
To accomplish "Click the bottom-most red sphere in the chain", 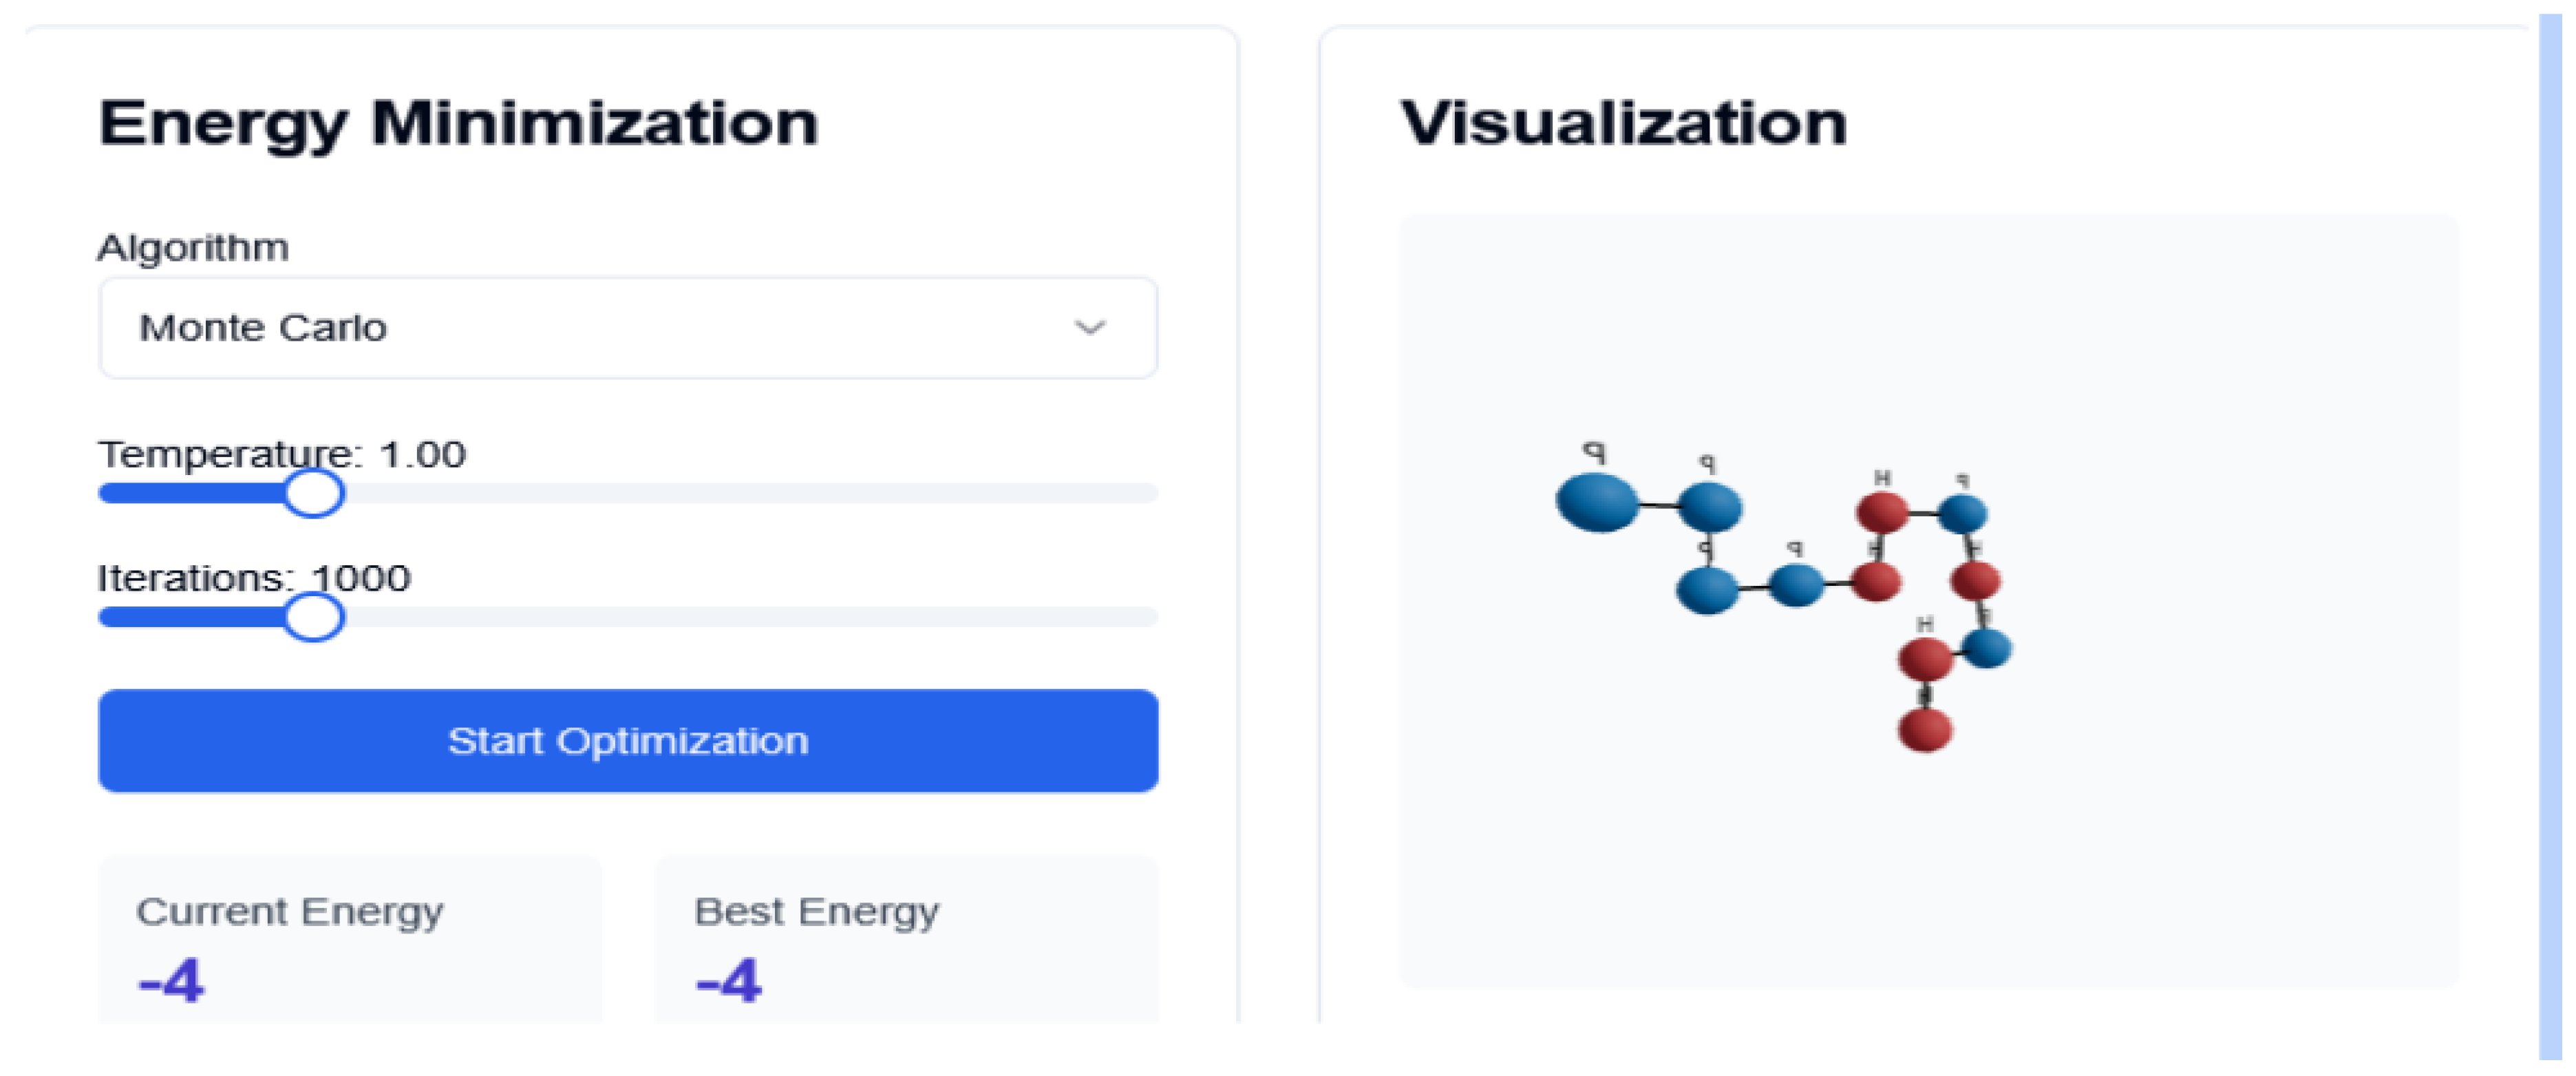I will point(1925,729).
